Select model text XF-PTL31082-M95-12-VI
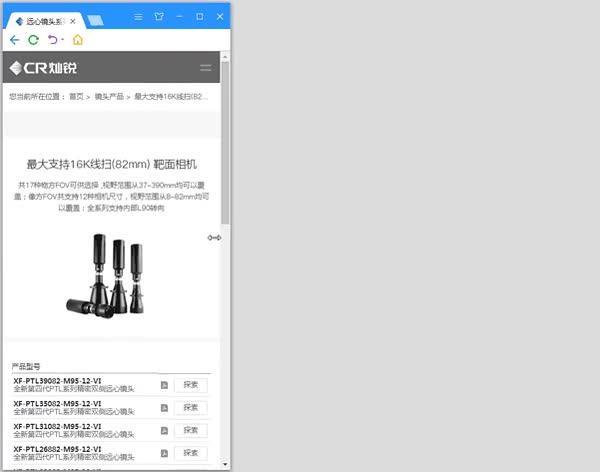This screenshot has height=472, width=600. 57,426
